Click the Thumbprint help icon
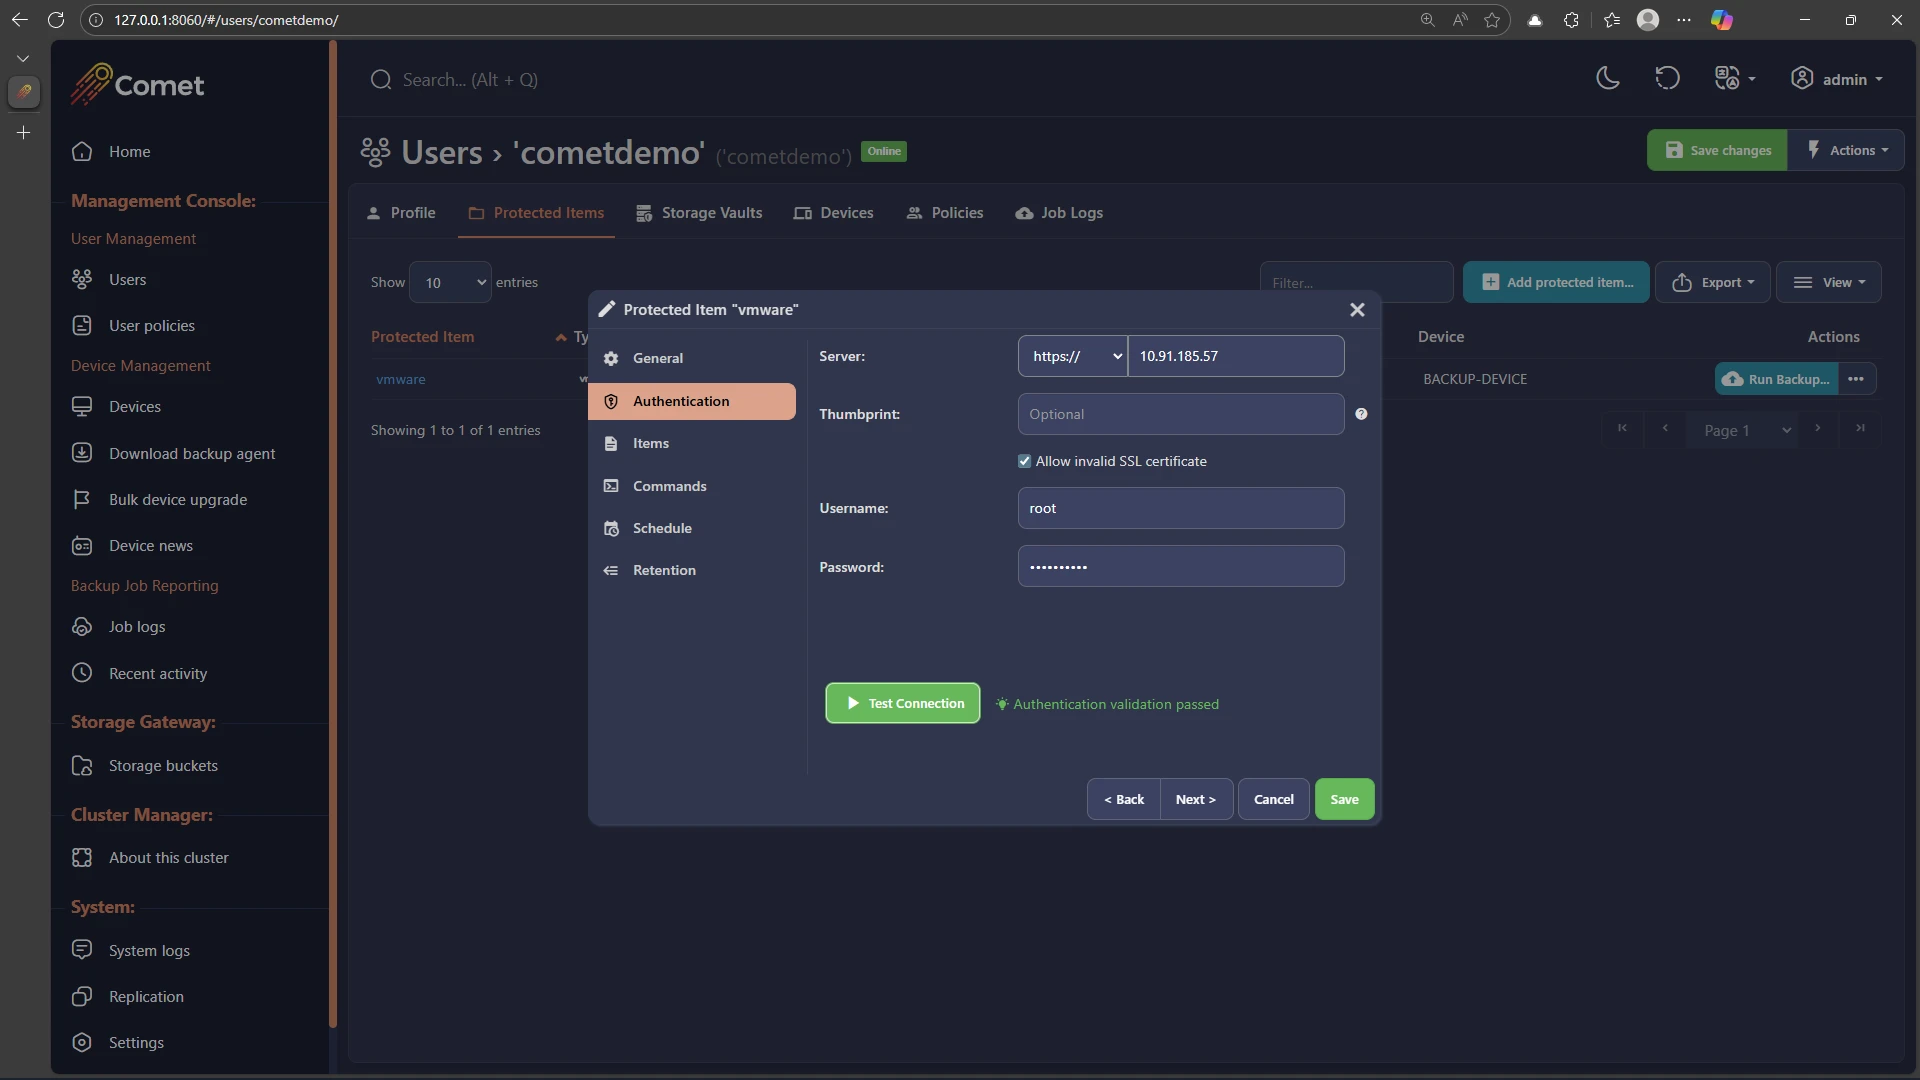Screen dimensions: 1920x1080 pyautogui.click(x=1361, y=414)
